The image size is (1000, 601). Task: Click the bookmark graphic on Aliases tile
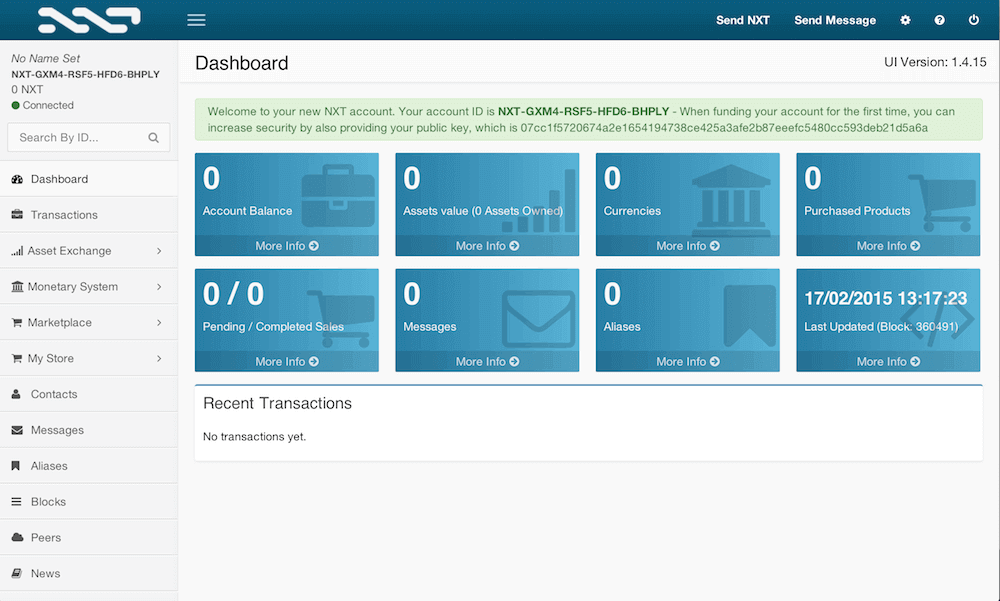click(x=749, y=315)
